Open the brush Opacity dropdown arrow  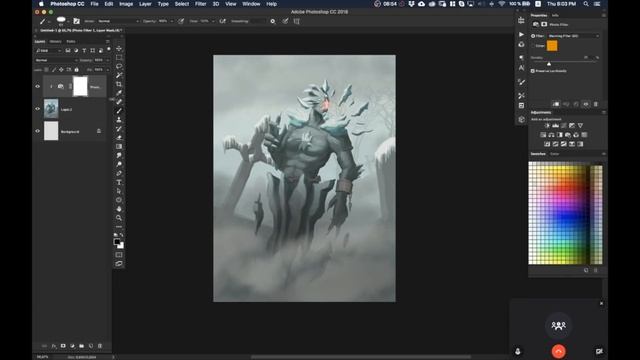click(x=172, y=21)
